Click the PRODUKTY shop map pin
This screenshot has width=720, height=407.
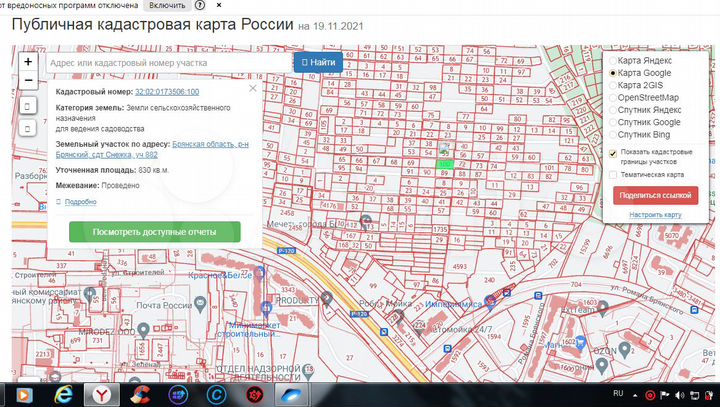(326, 300)
